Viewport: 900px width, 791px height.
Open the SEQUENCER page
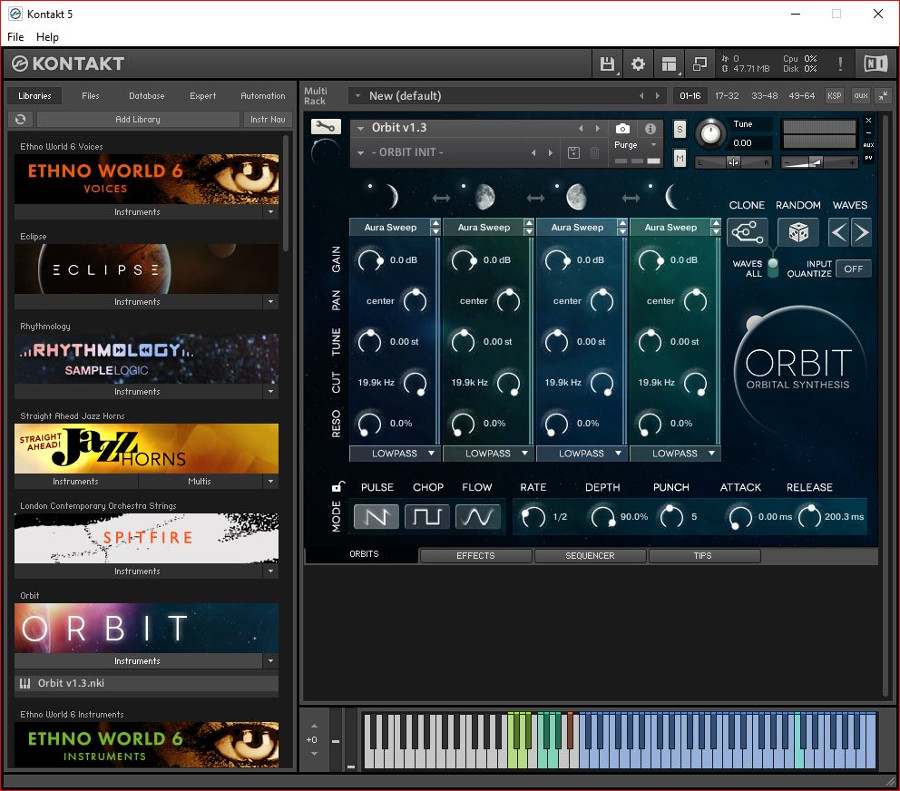(589, 556)
